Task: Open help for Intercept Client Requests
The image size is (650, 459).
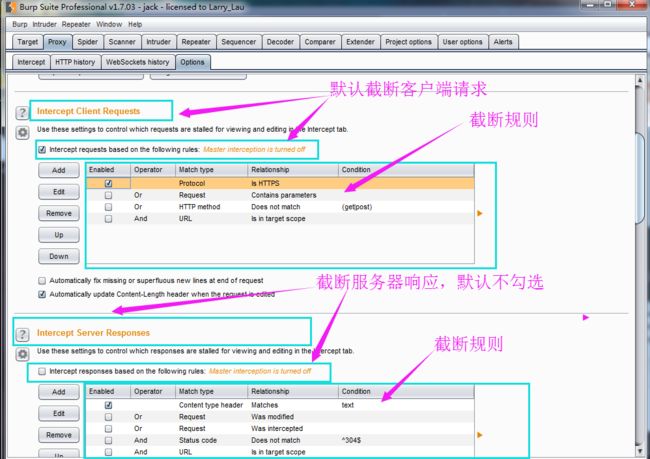Action: click(22, 113)
